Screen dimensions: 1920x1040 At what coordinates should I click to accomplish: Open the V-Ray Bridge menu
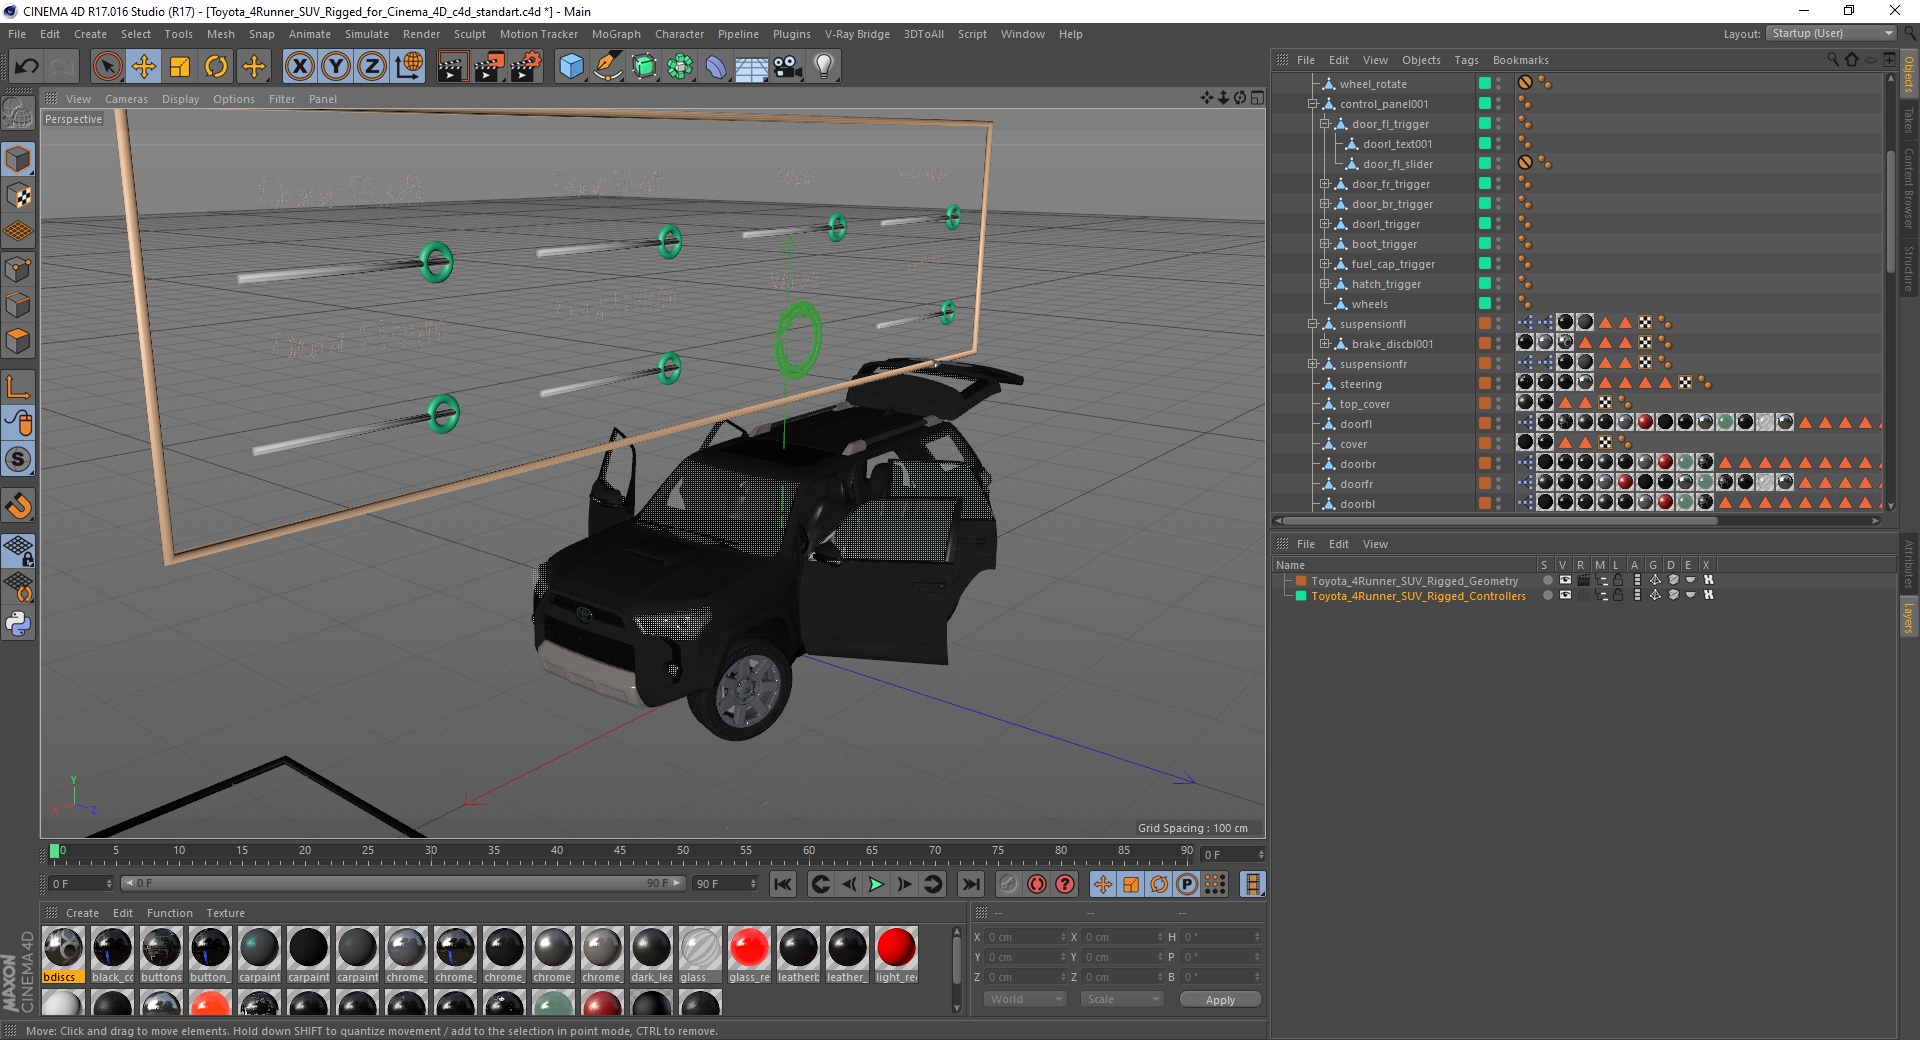coord(857,34)
